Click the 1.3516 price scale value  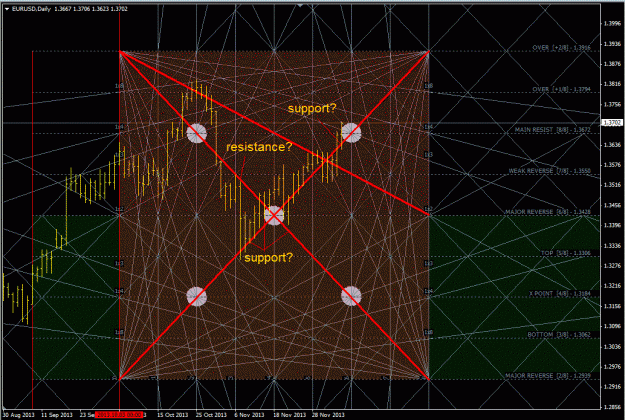coord(612,185)
